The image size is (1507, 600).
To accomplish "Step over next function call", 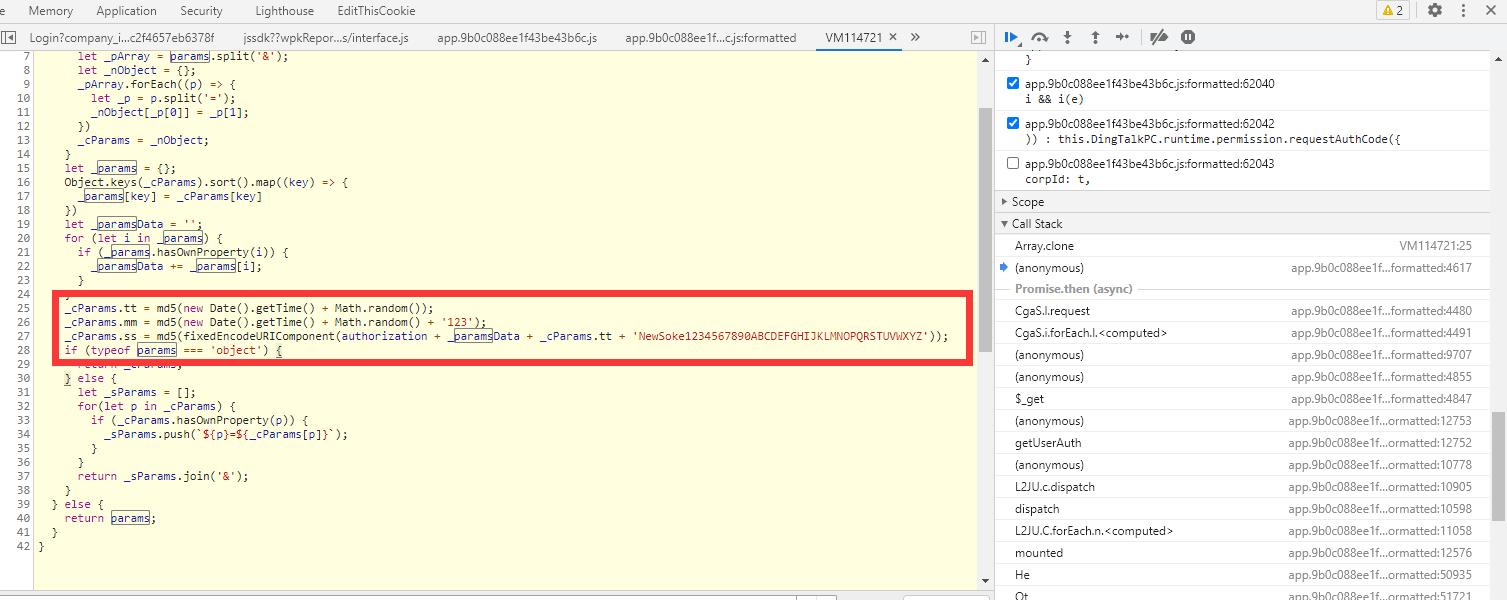I will [x=1040, y=37].
